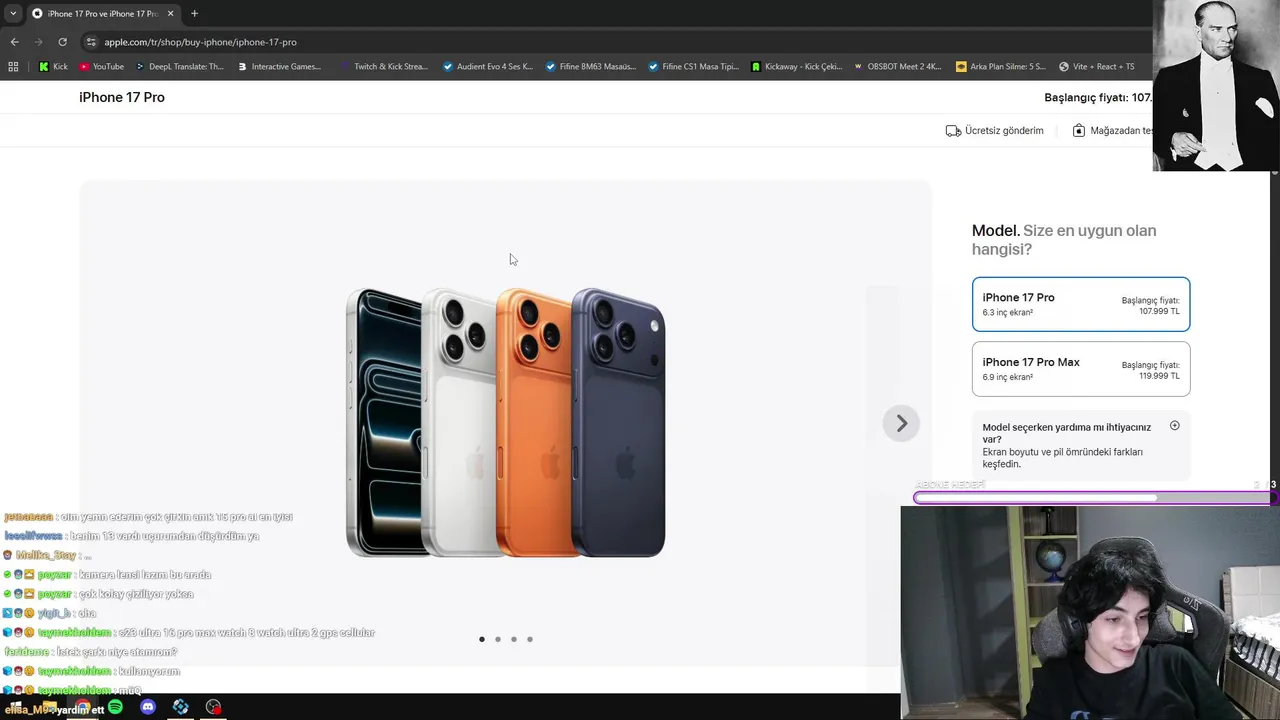Open the DeepL Translate bookmark
This screenshot has height=720, width=1280.
179,67
